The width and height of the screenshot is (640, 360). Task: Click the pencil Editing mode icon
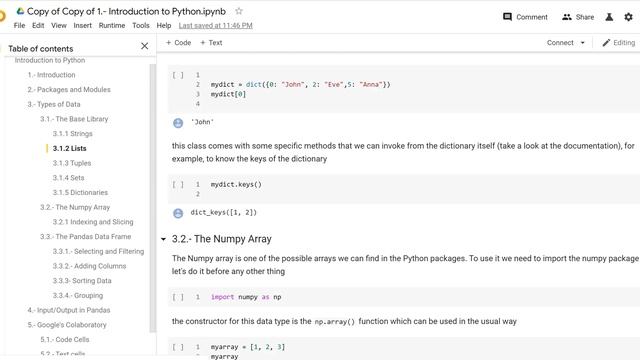click(607, 42)
